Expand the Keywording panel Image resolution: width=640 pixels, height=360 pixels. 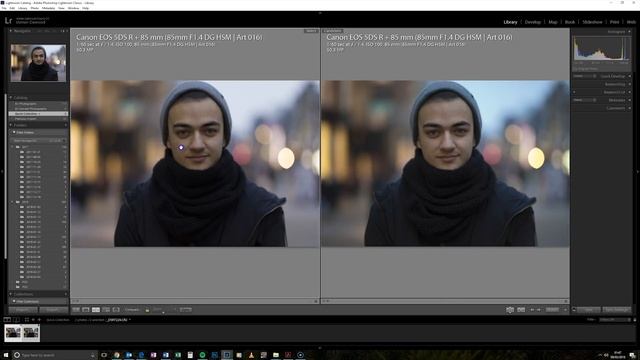point(629,84)
